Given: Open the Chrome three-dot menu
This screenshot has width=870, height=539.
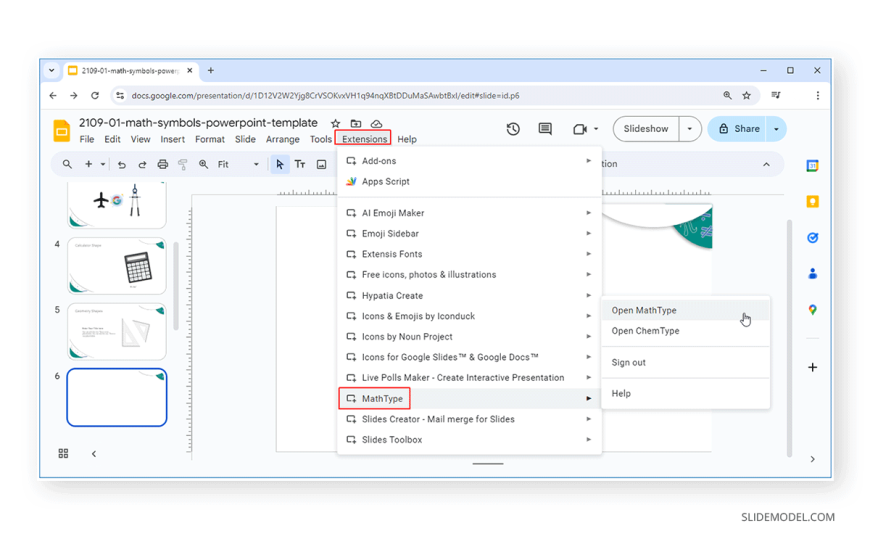Looking at the screenshot, I should [818, 95].
